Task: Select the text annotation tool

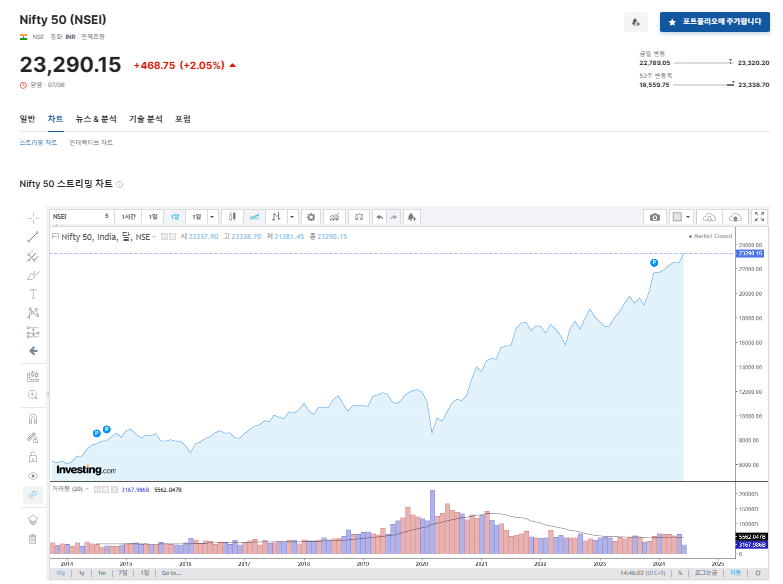Action: coord(33,294)
